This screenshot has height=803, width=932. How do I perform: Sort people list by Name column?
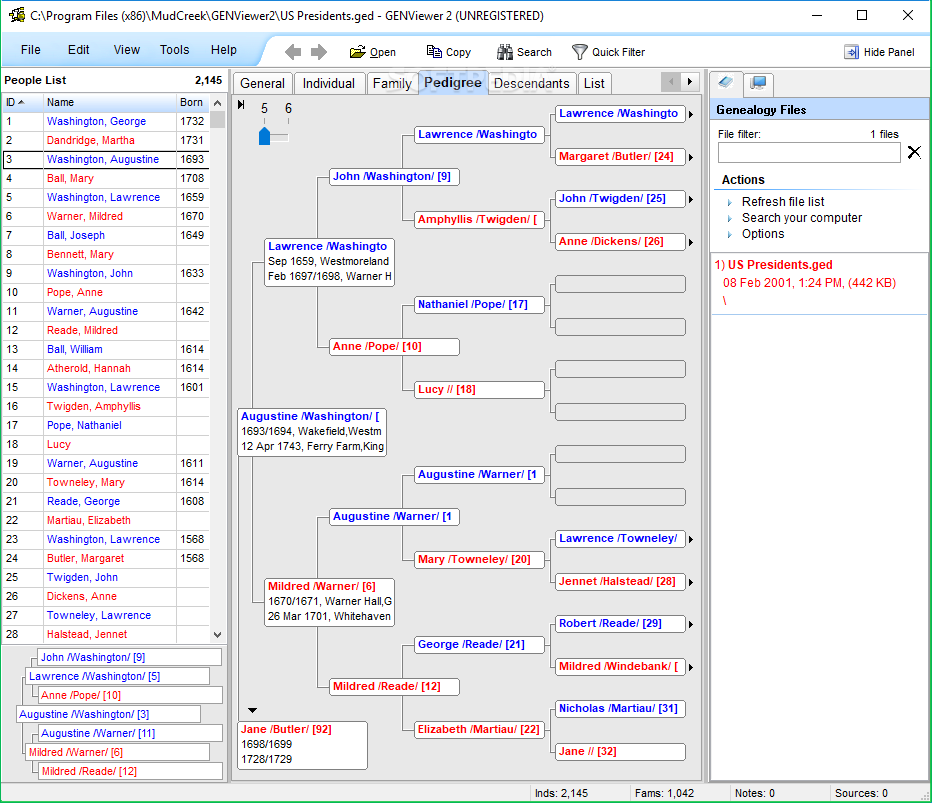110,102
